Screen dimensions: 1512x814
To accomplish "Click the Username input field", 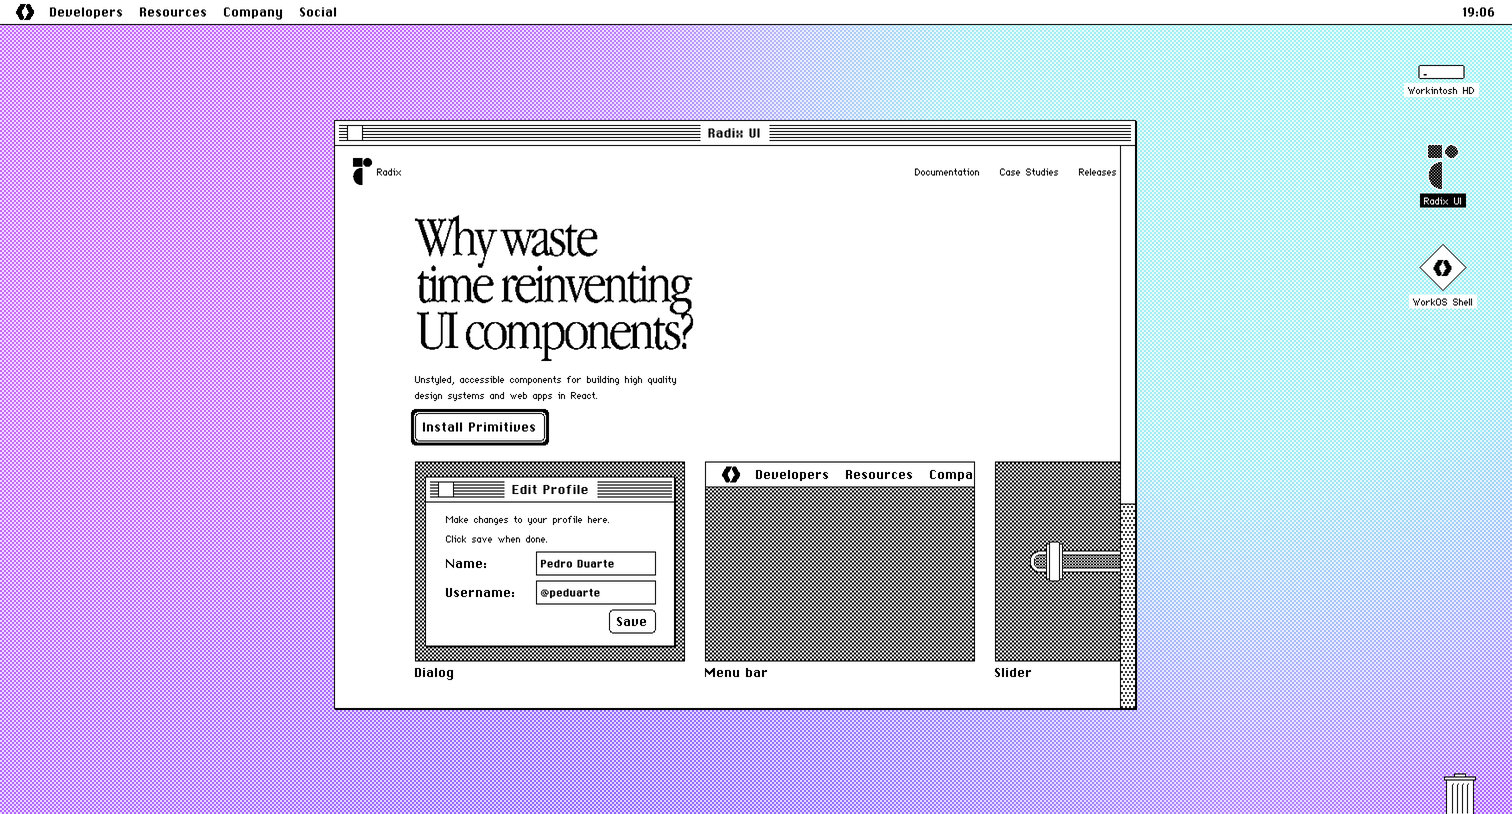I will (596, 592).
